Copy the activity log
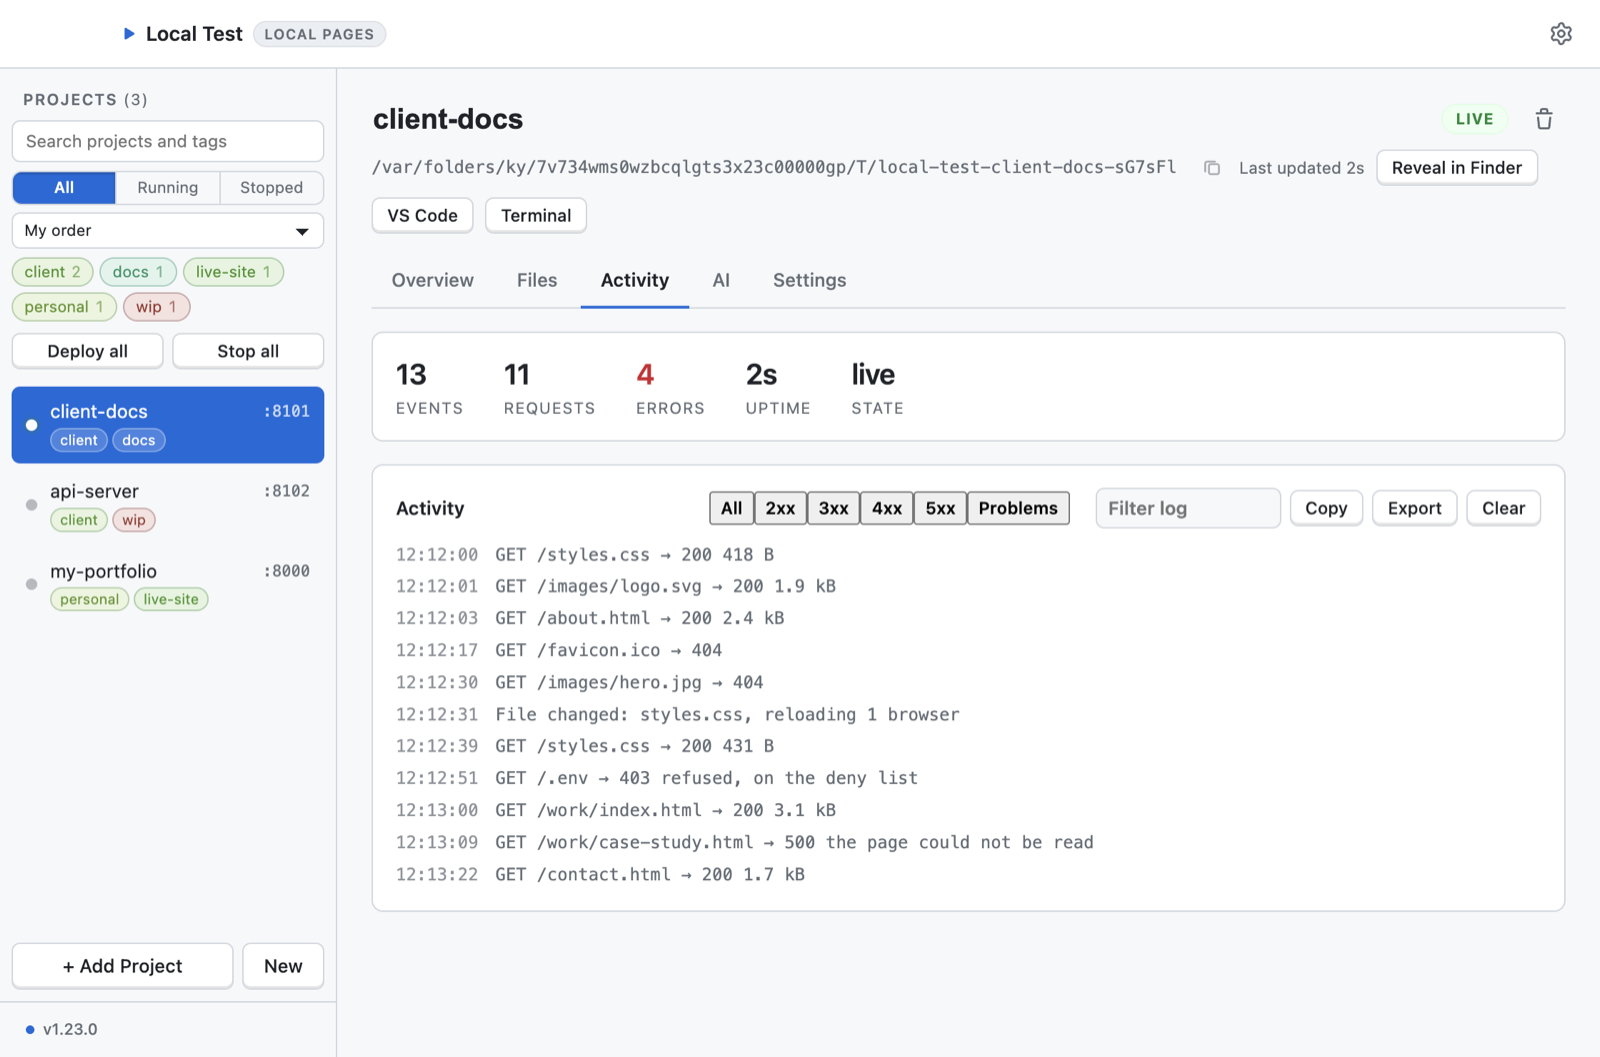 pyautogui.click(x=1326, y=508)
